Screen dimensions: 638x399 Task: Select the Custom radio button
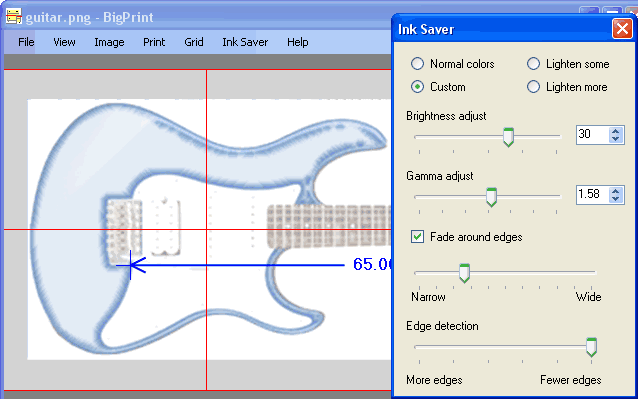[x=417, y=87]
